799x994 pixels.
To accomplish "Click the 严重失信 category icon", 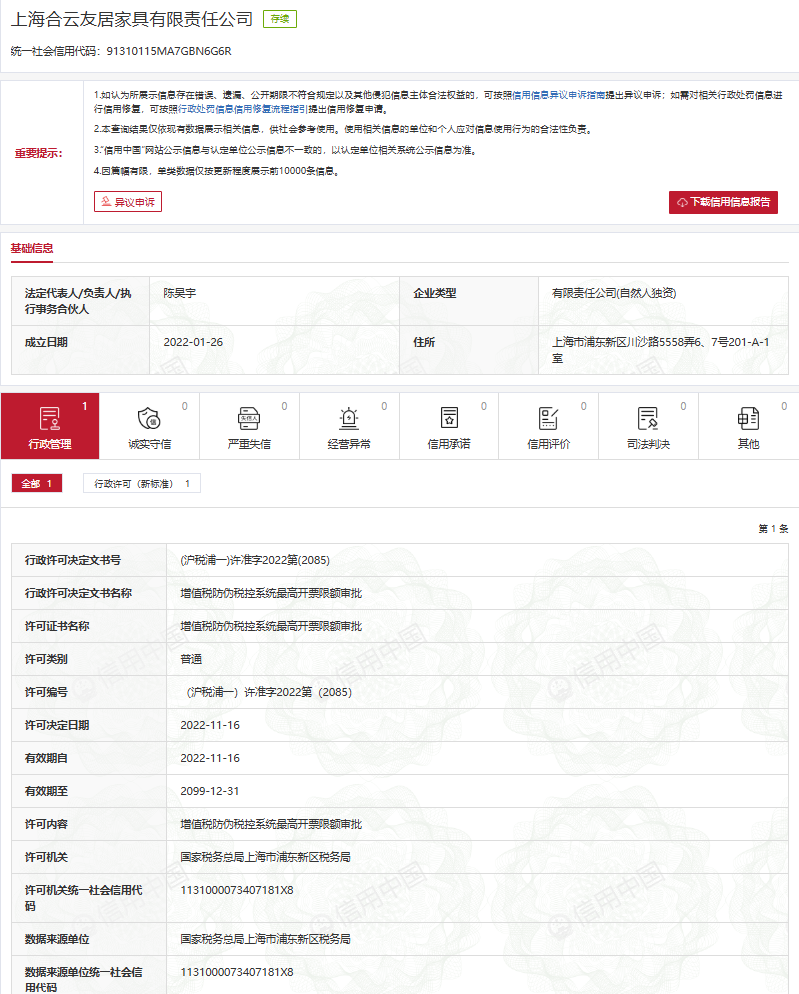I will coord(248,418).
